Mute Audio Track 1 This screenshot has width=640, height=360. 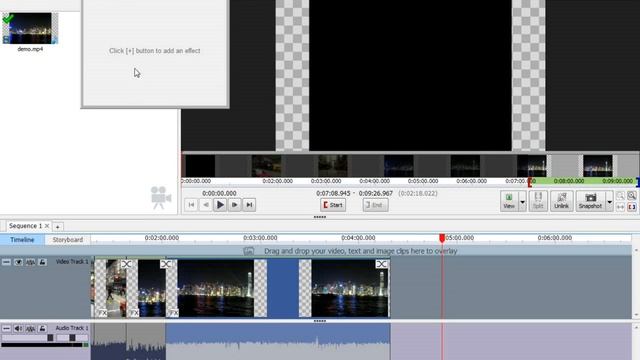pos(18,328)
